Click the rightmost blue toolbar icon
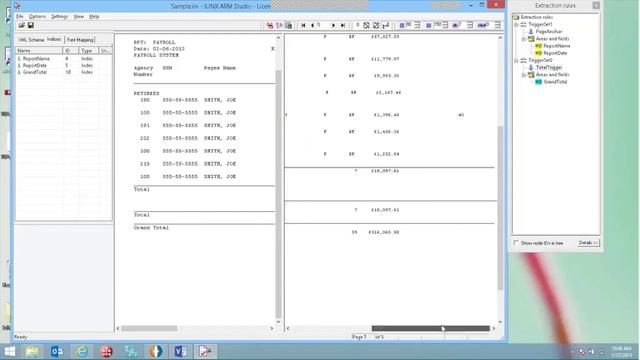 click(x=482, y=25)
